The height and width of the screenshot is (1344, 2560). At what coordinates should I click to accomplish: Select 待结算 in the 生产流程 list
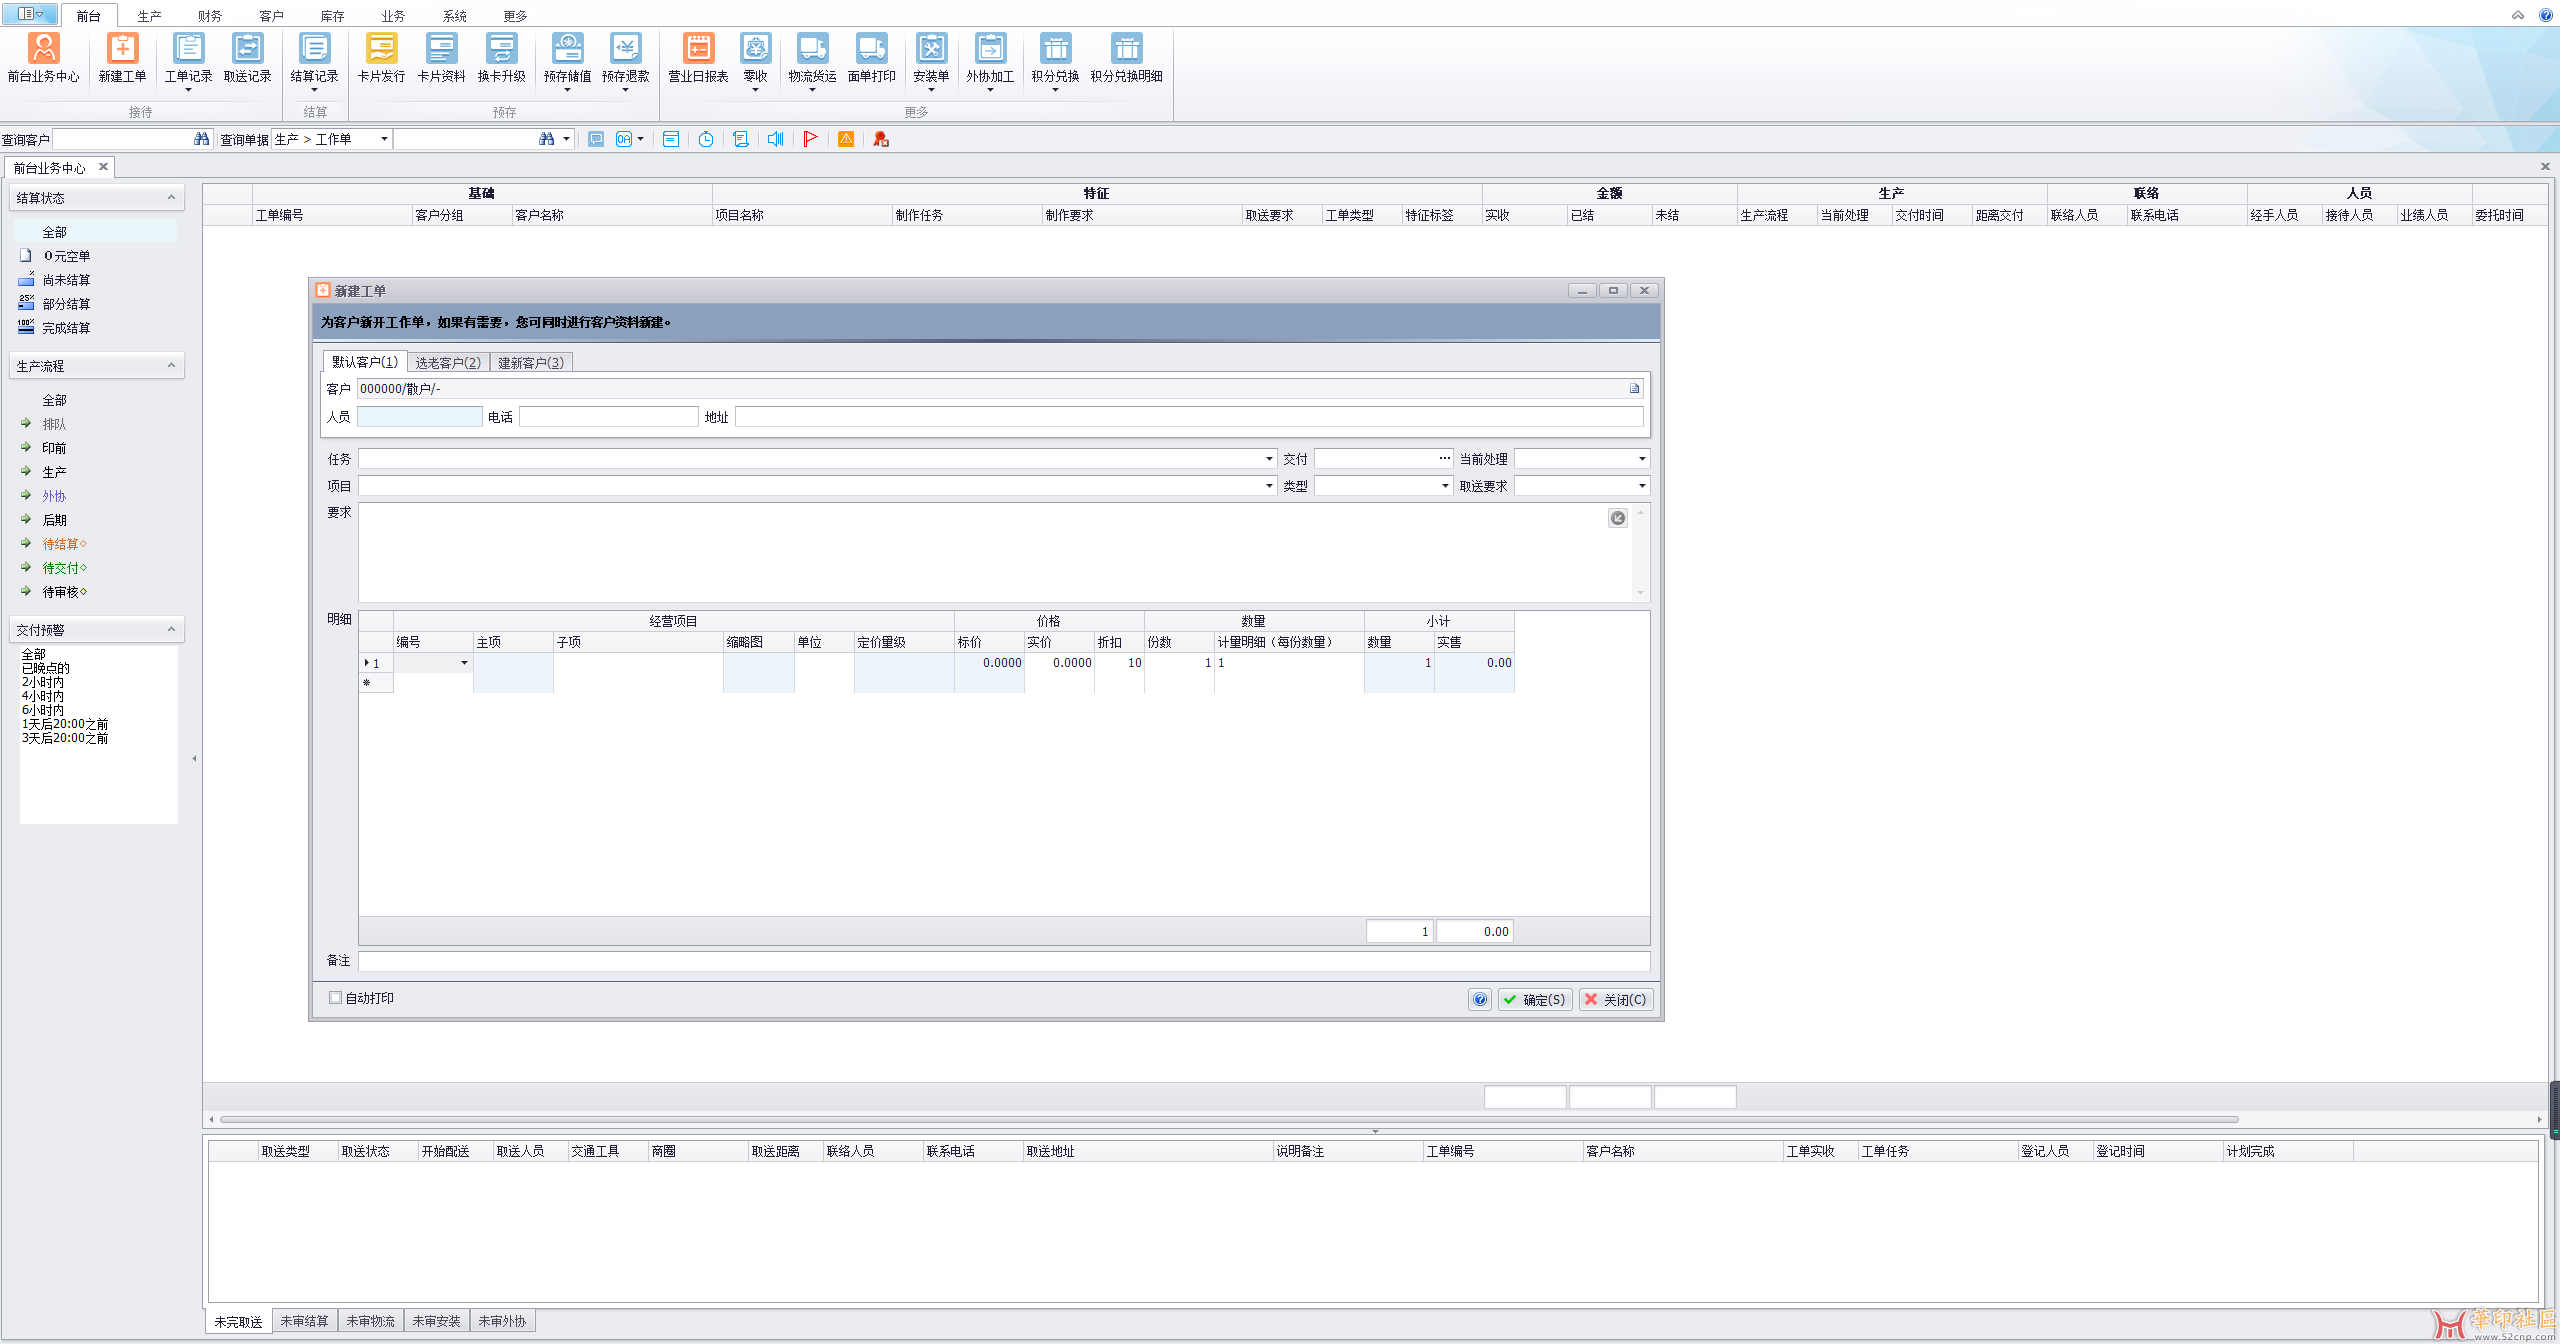click(x=60, y=544)
